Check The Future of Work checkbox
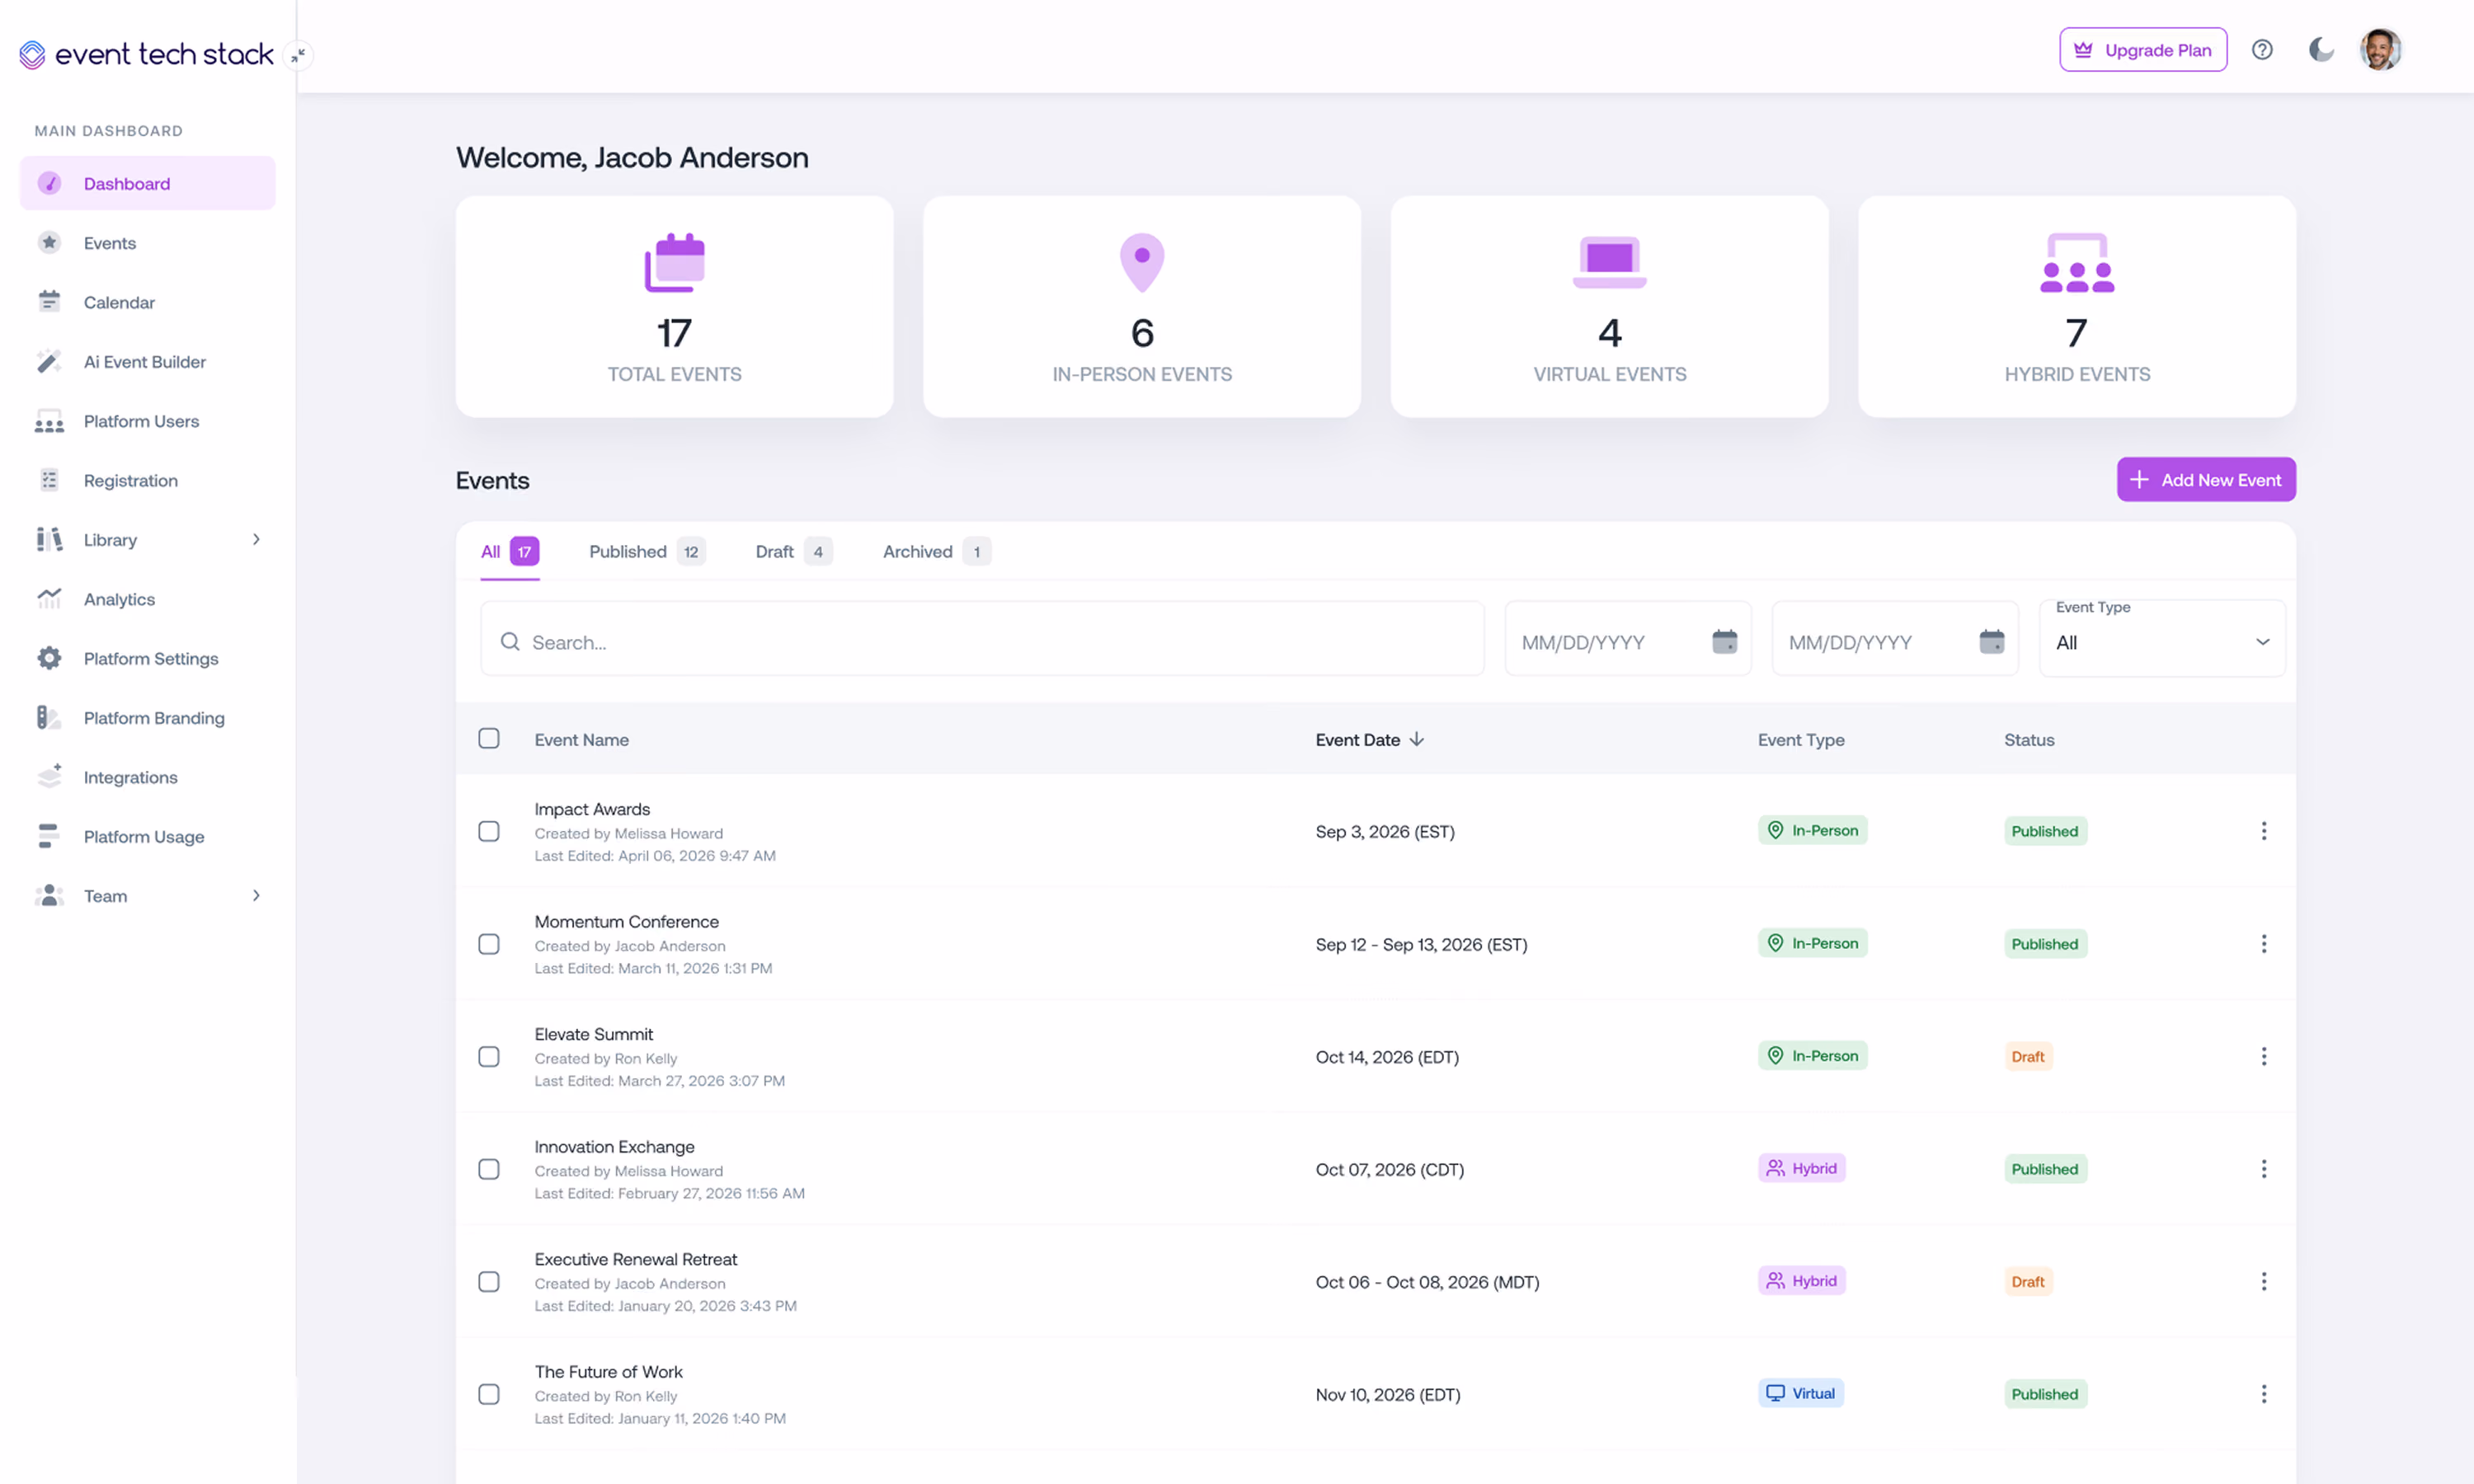Image resolution: width=2474 pixels, height=1484 pixels. coord(489,1394)
